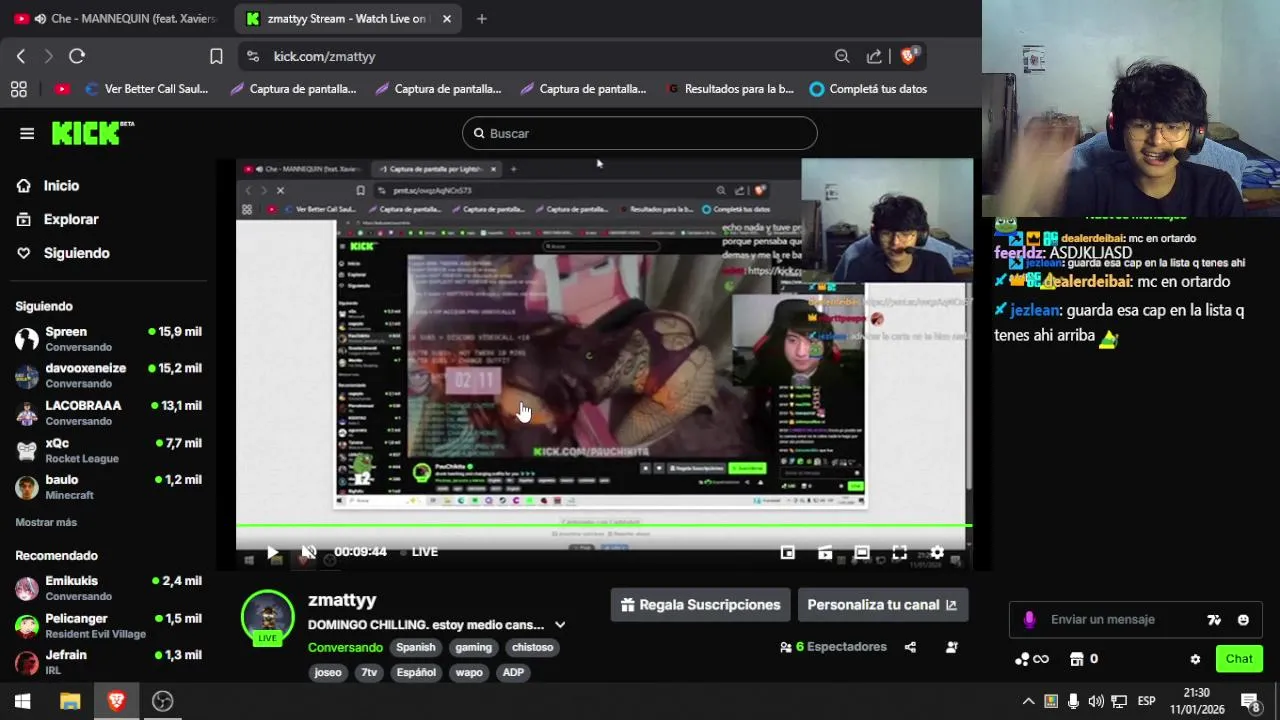The height and width of the screenshot is (720, 1280).
Task: Click the share stream icon
Action: coord(910,647)
